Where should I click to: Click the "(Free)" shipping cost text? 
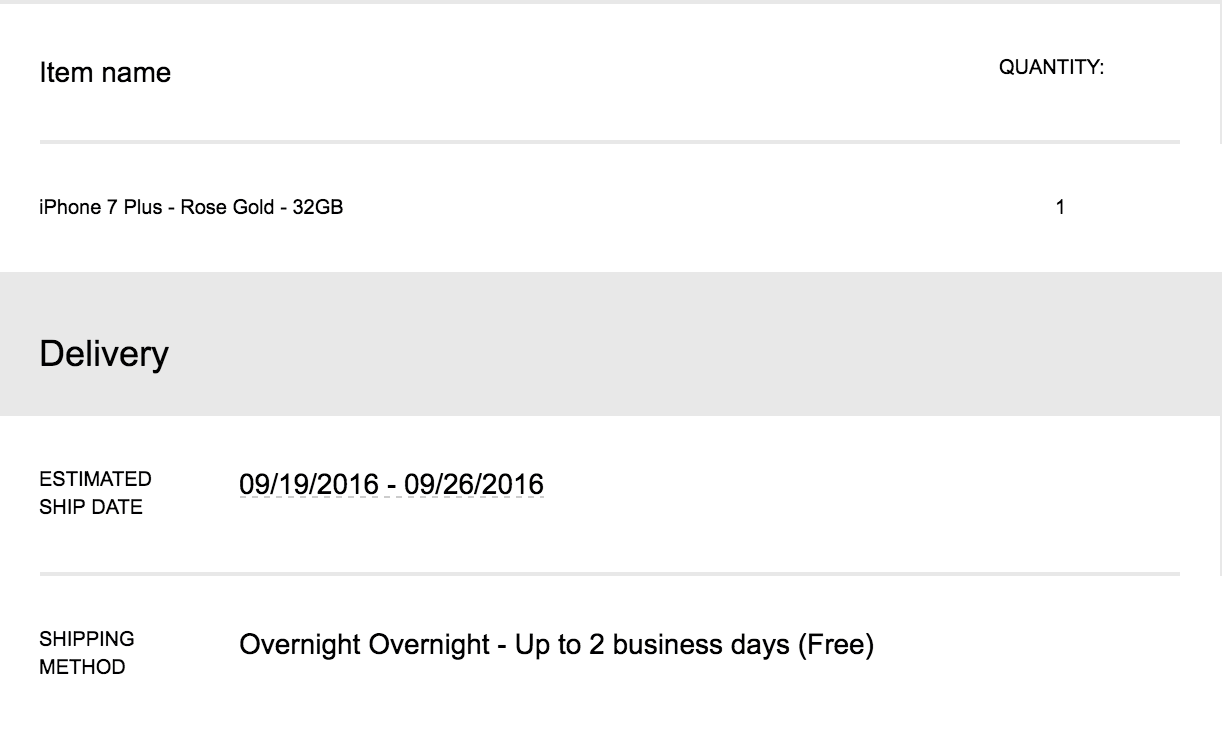click(835, 645)
